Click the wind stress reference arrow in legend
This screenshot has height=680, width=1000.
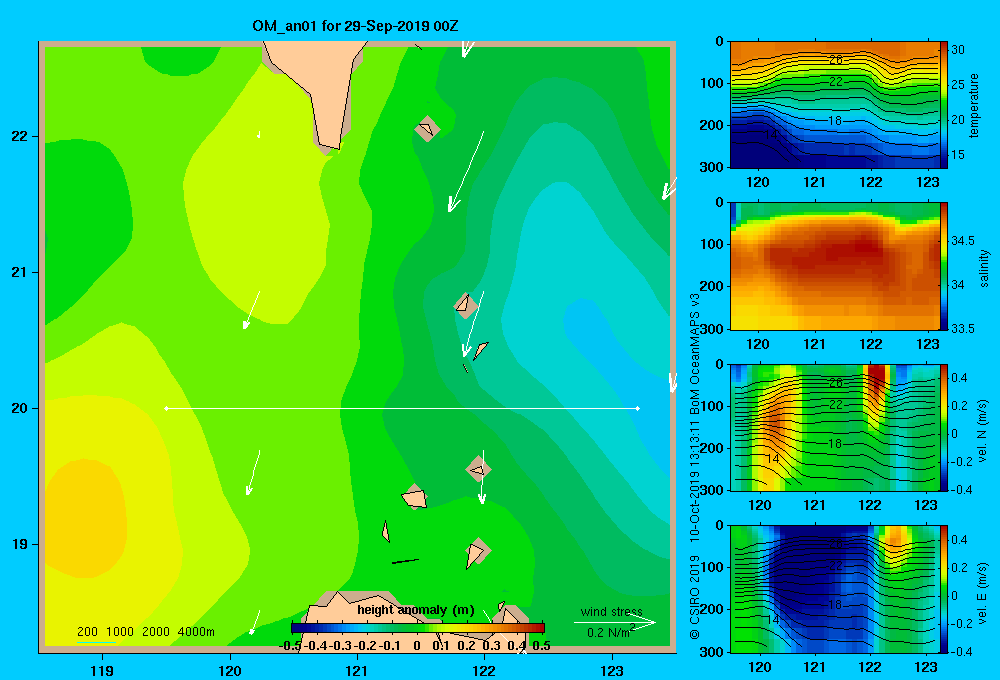pyautogui.click(x=615, y=623)
